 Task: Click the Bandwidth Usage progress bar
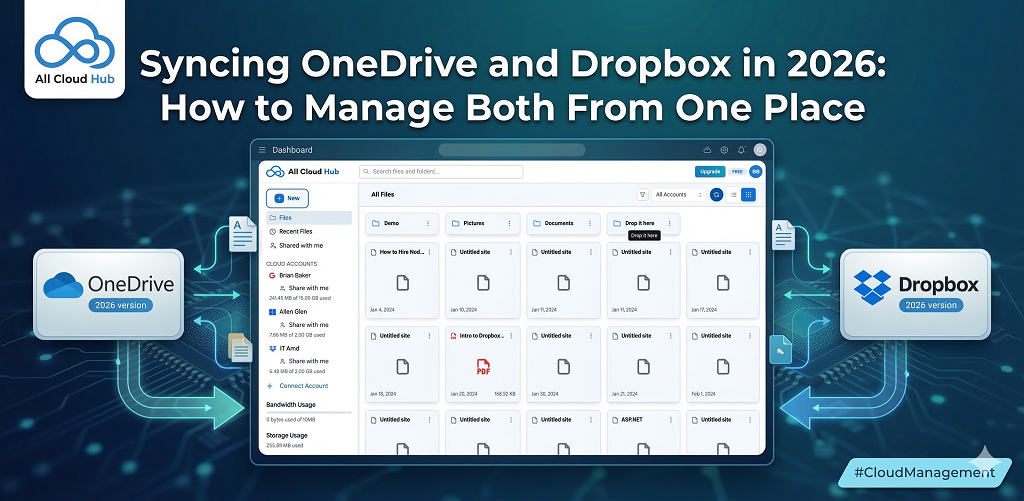coord(309,412)
